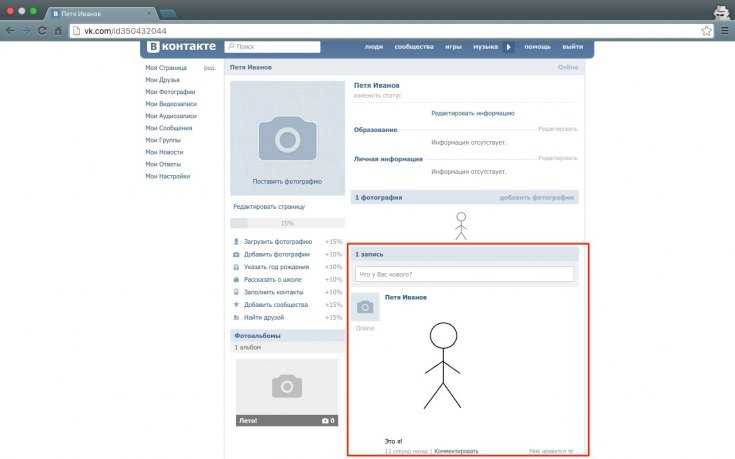The image size is (735, 459).
Task: Open помощь in the VK header
Action: click(x=537, y=47)
